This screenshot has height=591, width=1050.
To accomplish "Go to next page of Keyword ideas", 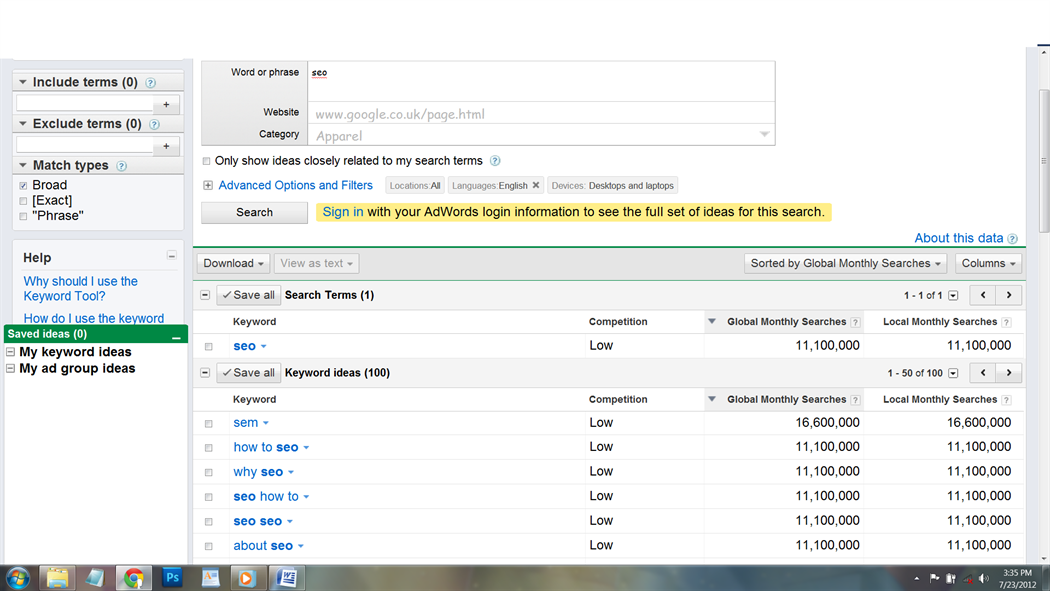I will pyautogui.click(x=1008, y=373).
